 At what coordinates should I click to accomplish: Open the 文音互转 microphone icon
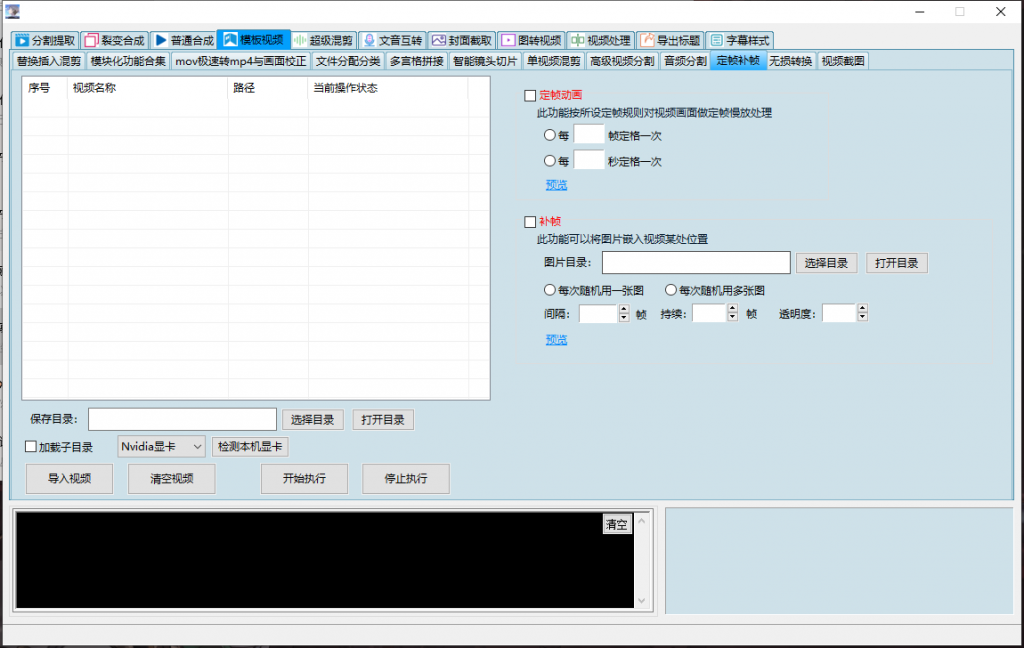[368, 41]
